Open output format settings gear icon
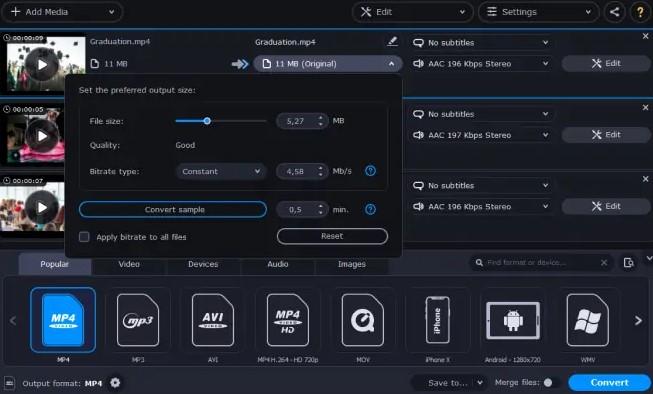The height and width of the screenshot is (394, 653). point(115,382)
